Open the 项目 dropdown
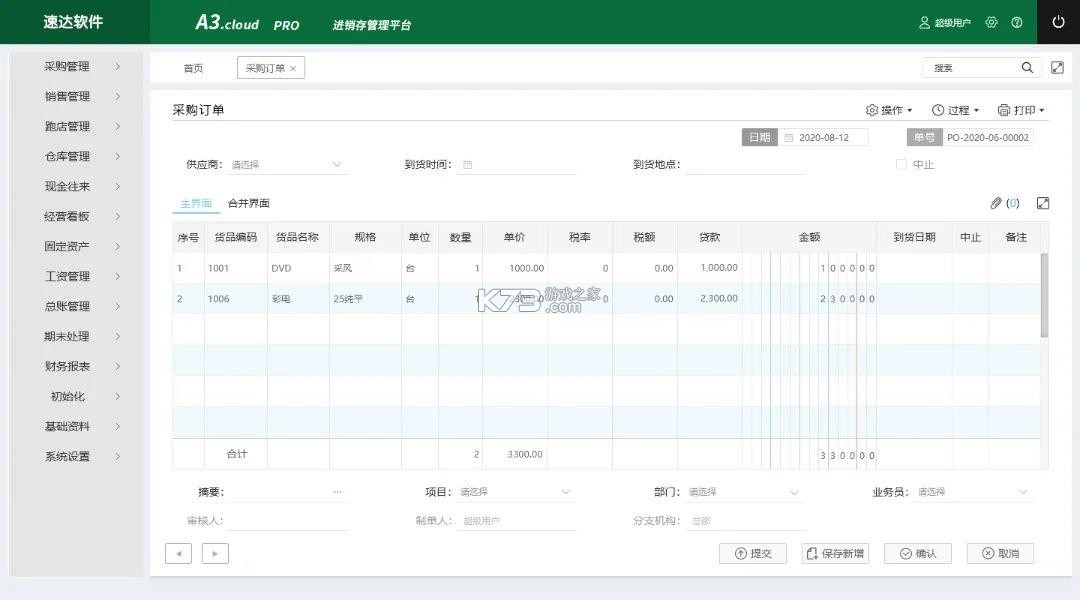The height and width of the screenshot is (600, 1080). 515,492
